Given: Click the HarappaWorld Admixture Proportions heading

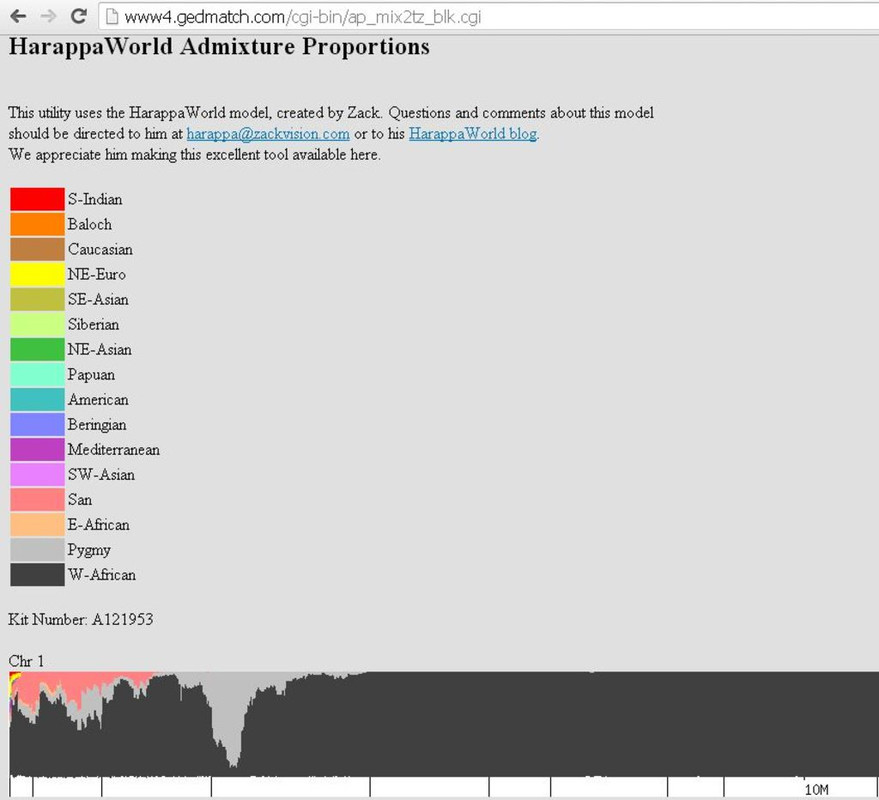Looking at the screenshot, I should 219,47.
